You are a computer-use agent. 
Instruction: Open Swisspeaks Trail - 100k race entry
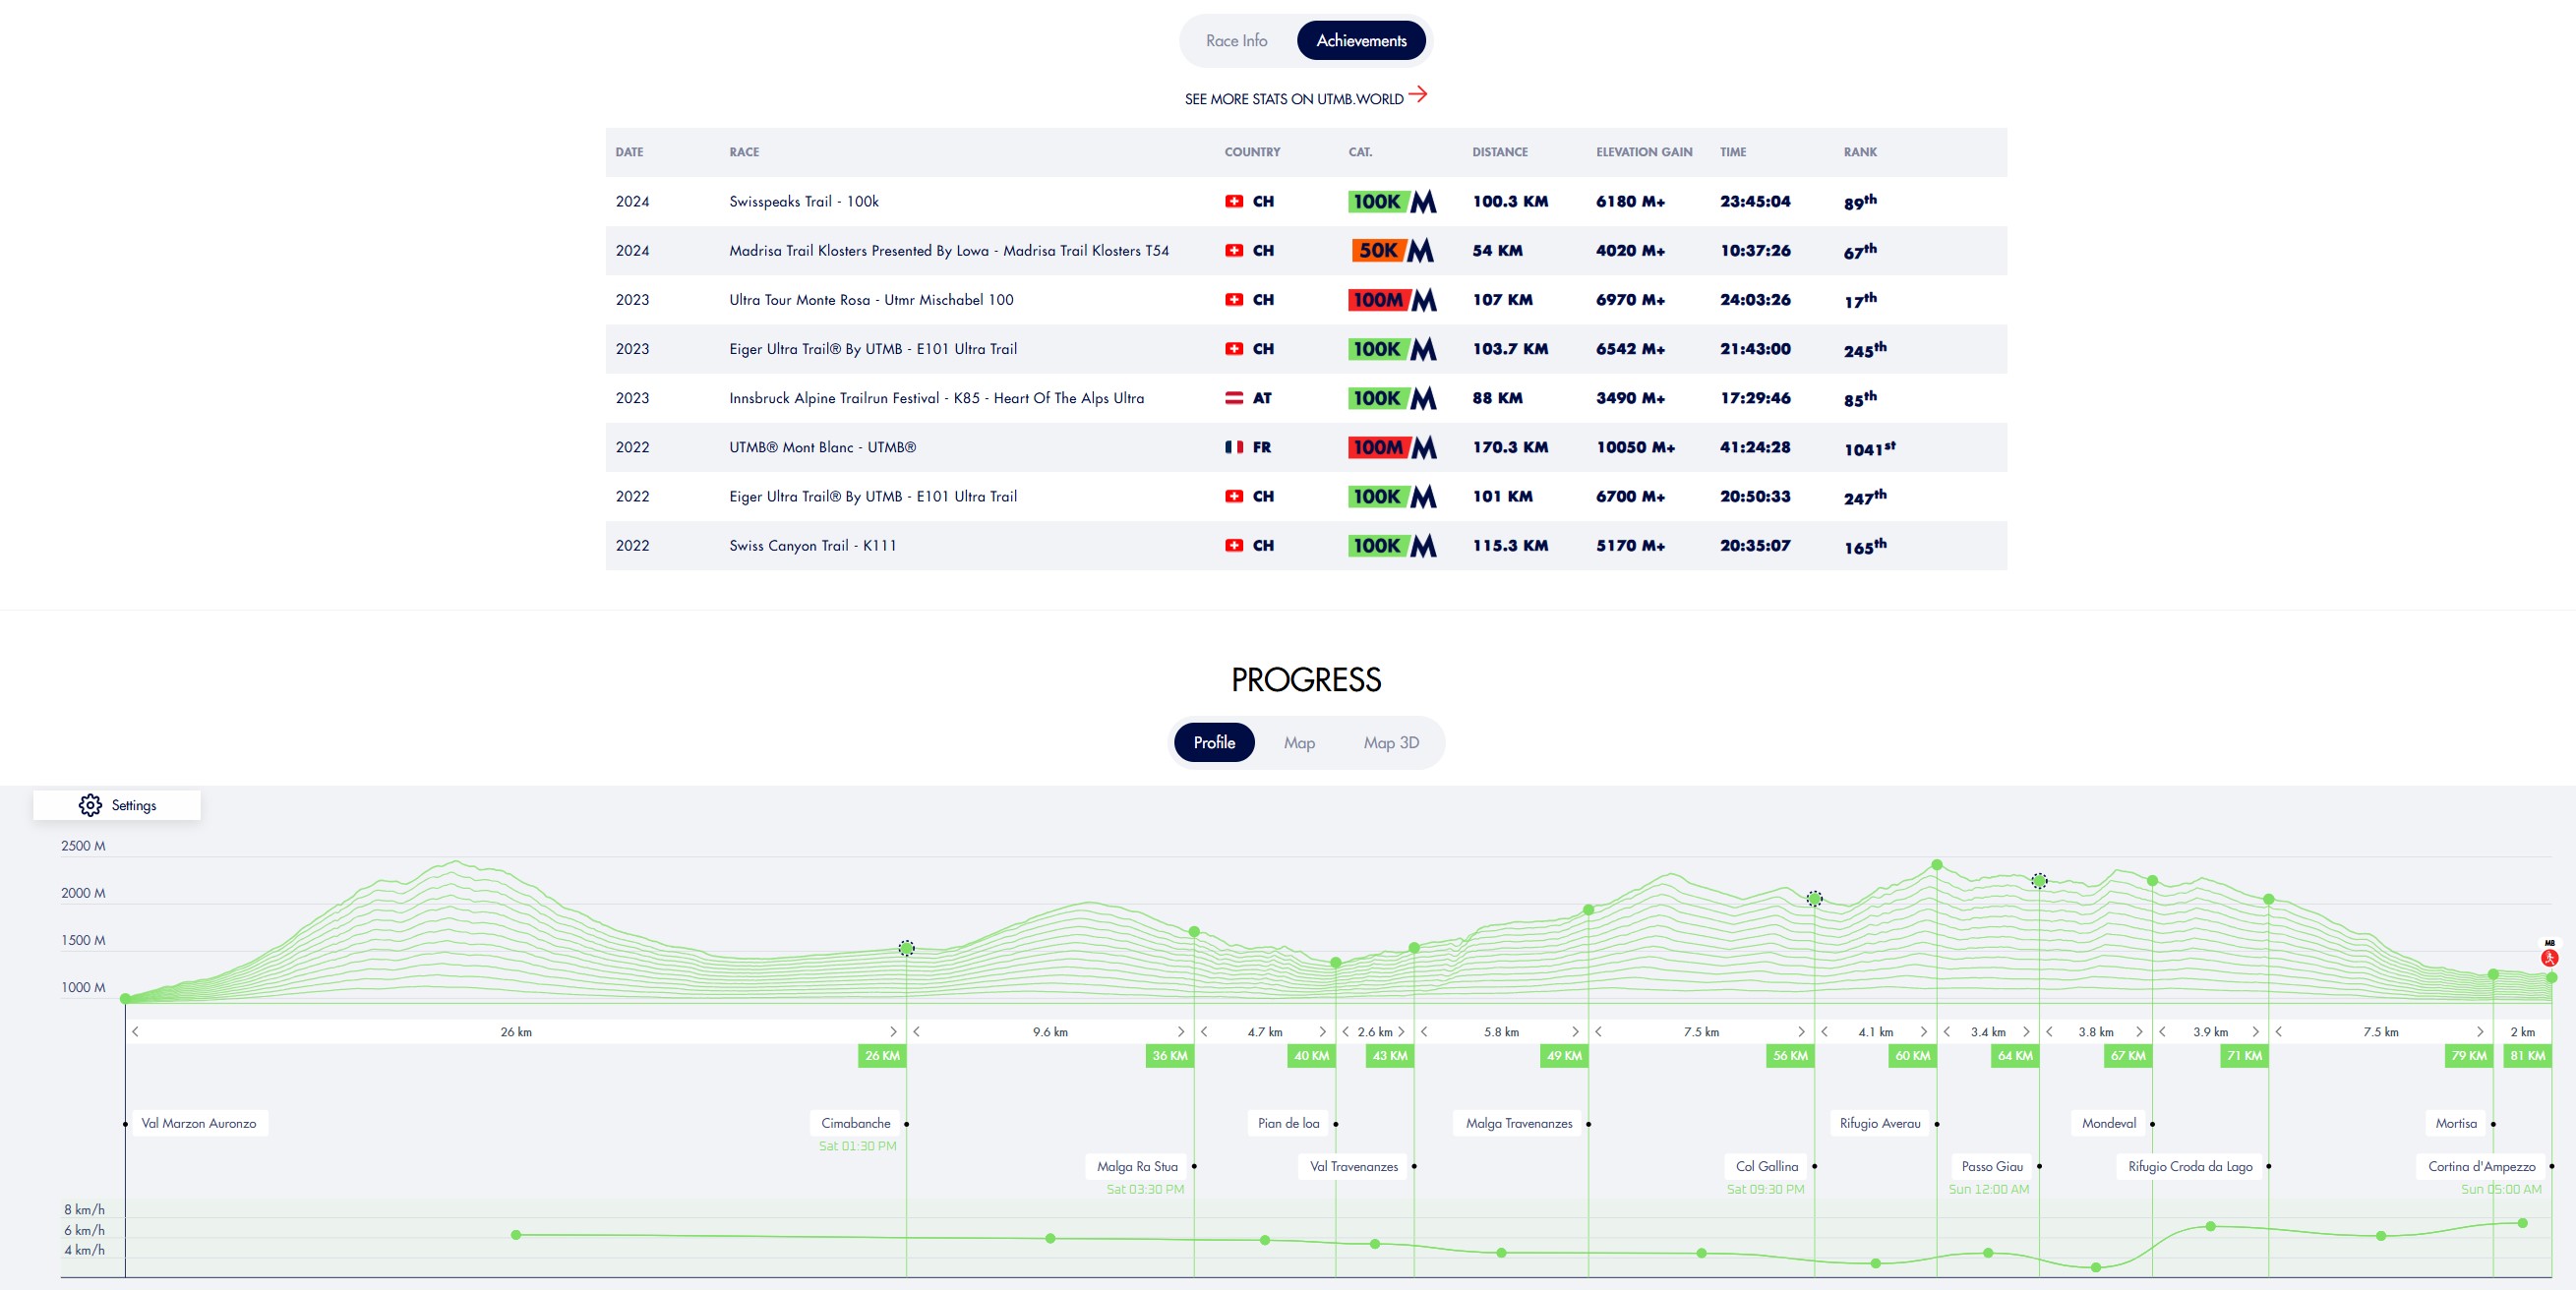coord(804,202)
